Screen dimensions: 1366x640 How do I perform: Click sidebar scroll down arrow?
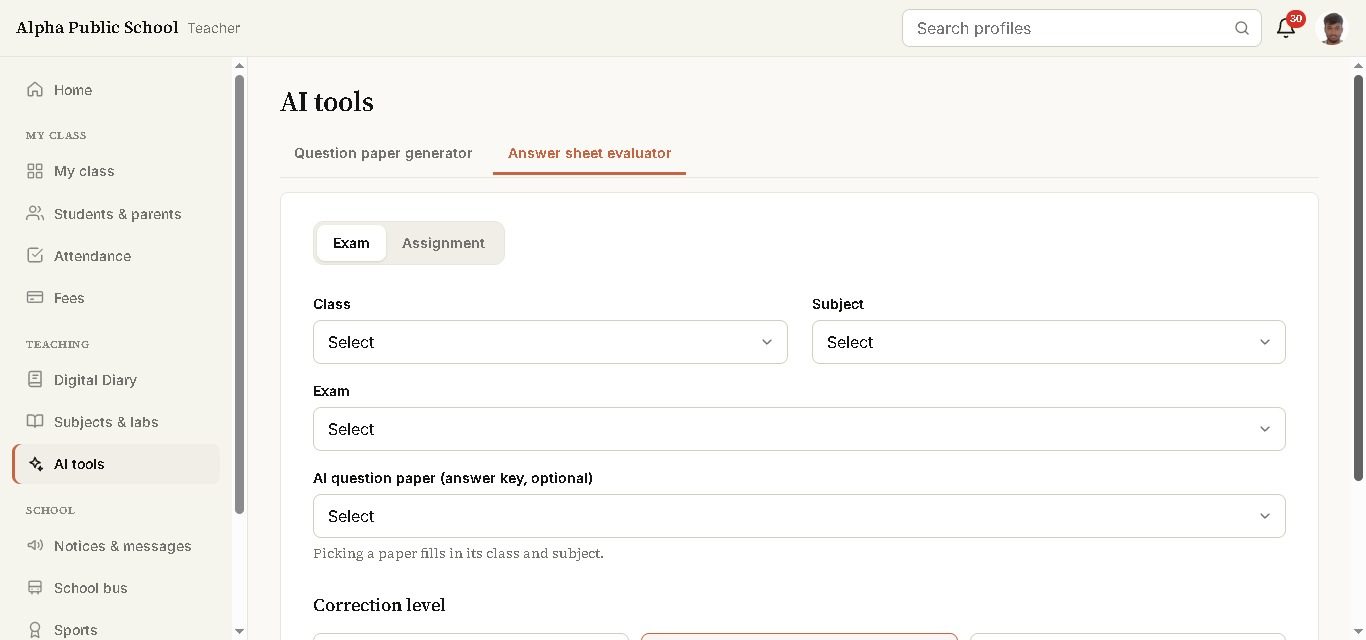[x=239, y=631]
